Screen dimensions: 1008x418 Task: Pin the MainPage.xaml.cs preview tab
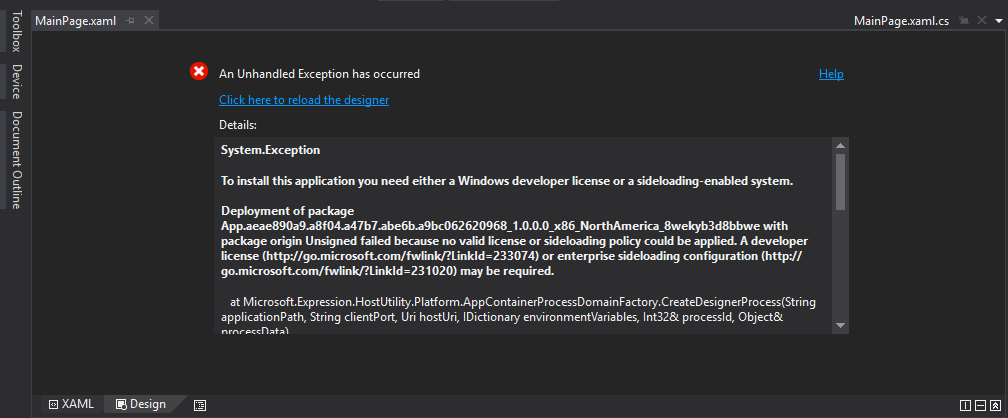[964, 21]
